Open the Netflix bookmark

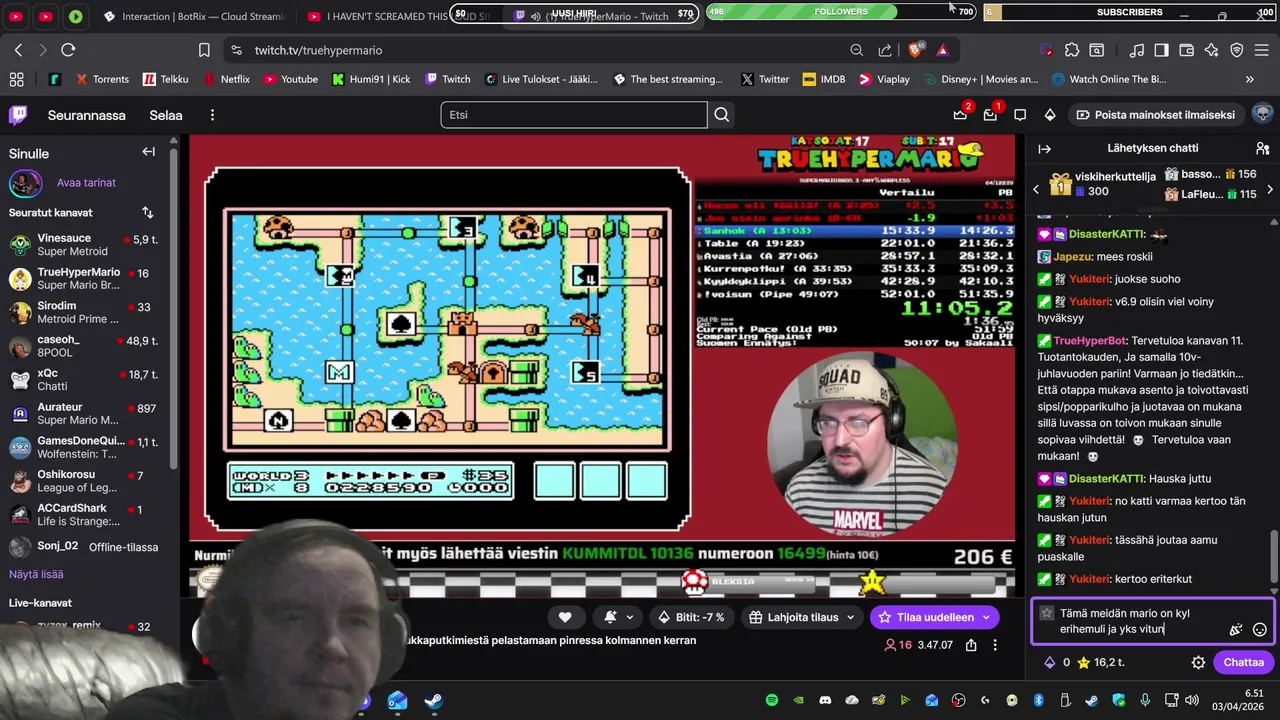[x=226, y=79]
